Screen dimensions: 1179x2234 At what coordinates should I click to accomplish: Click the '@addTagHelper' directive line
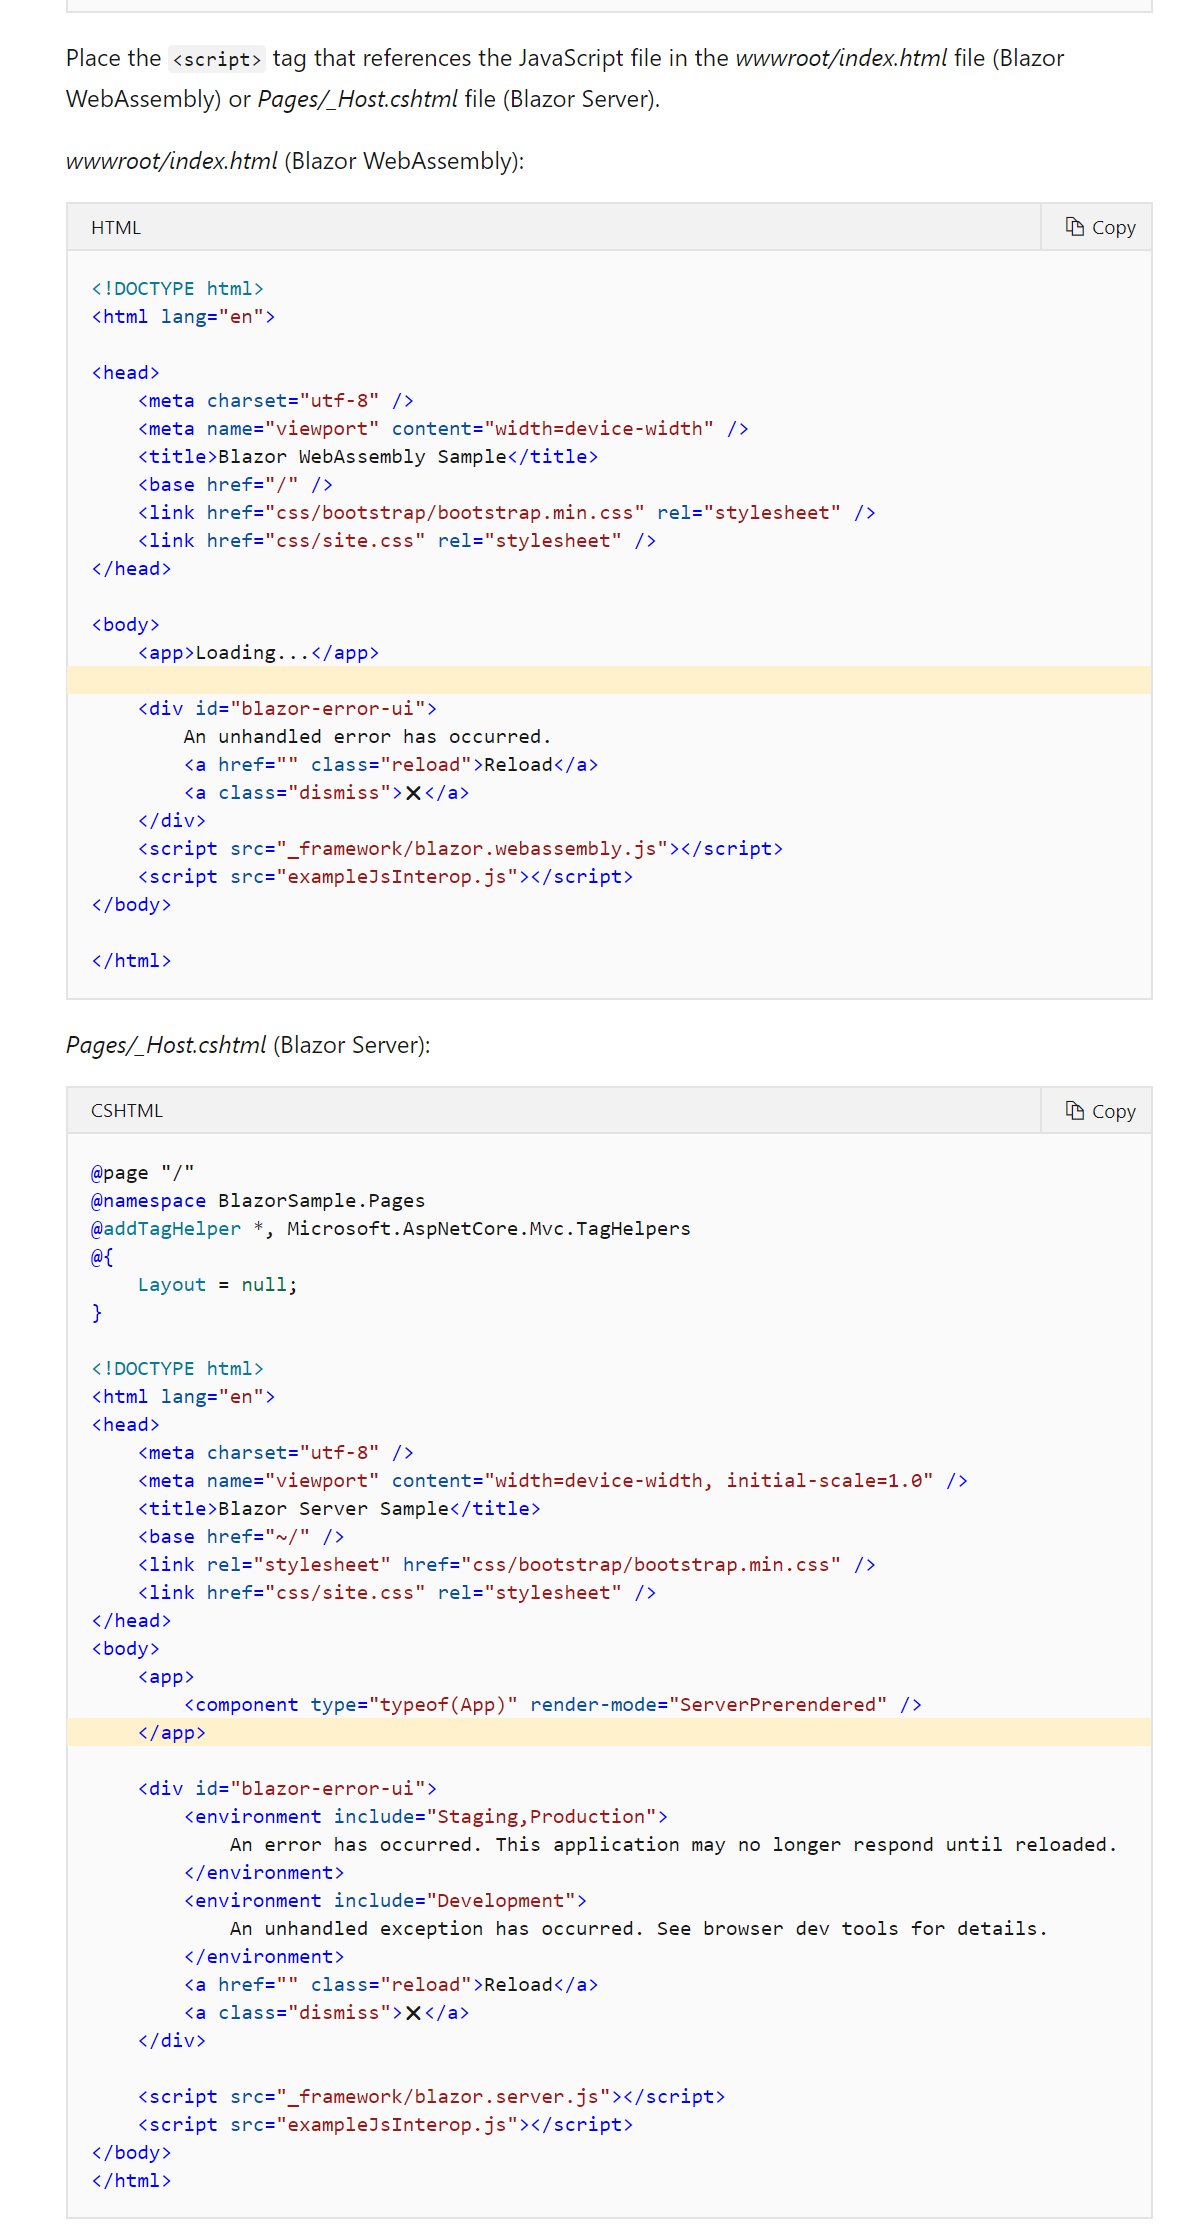(x=391, y=1229)
